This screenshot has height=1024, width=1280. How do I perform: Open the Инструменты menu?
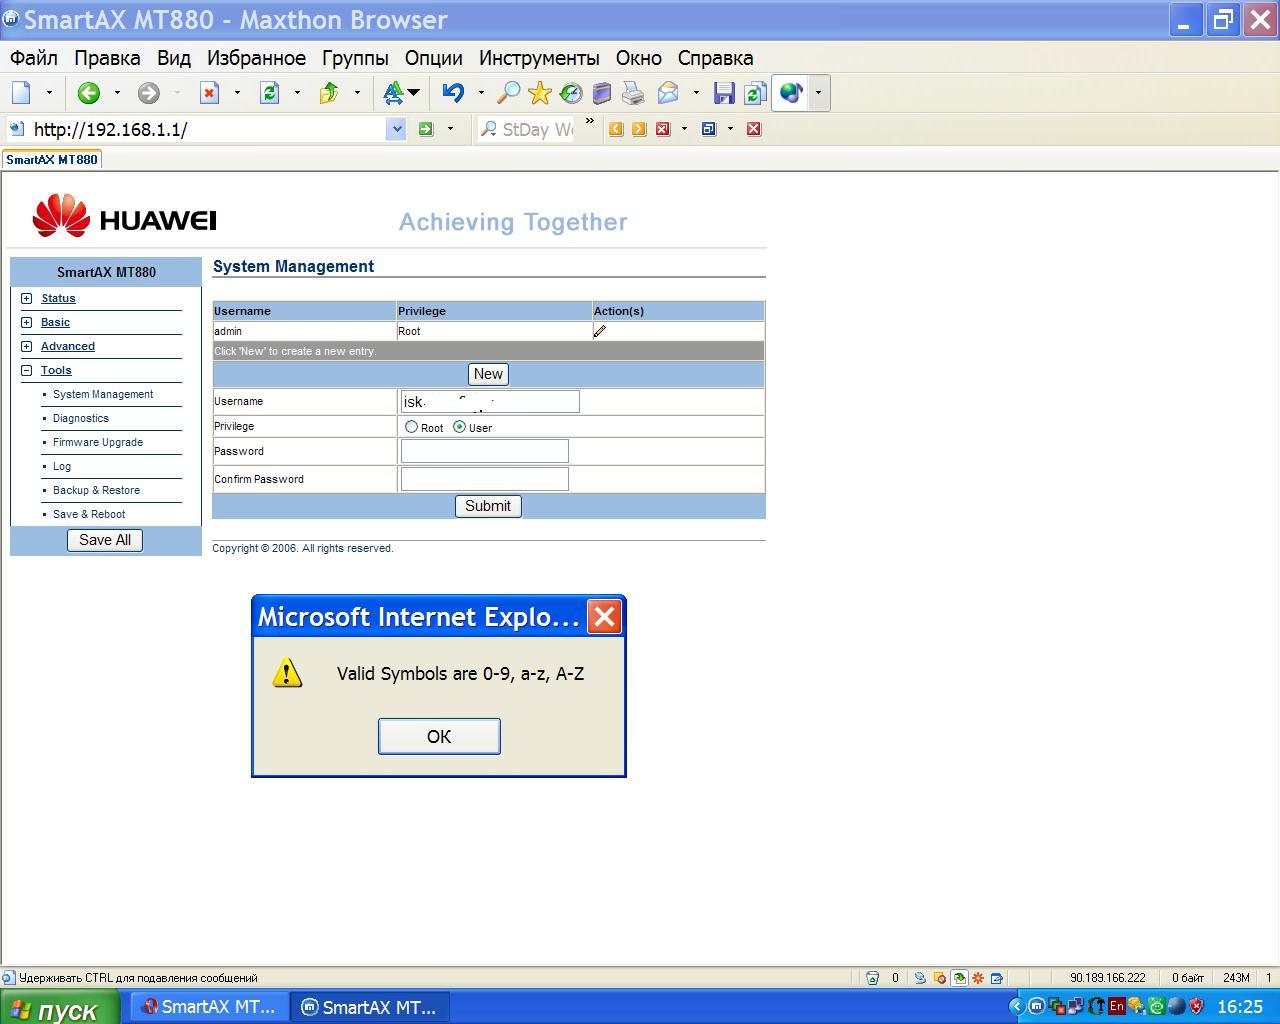pyautogui.click(x=539, y=58)
